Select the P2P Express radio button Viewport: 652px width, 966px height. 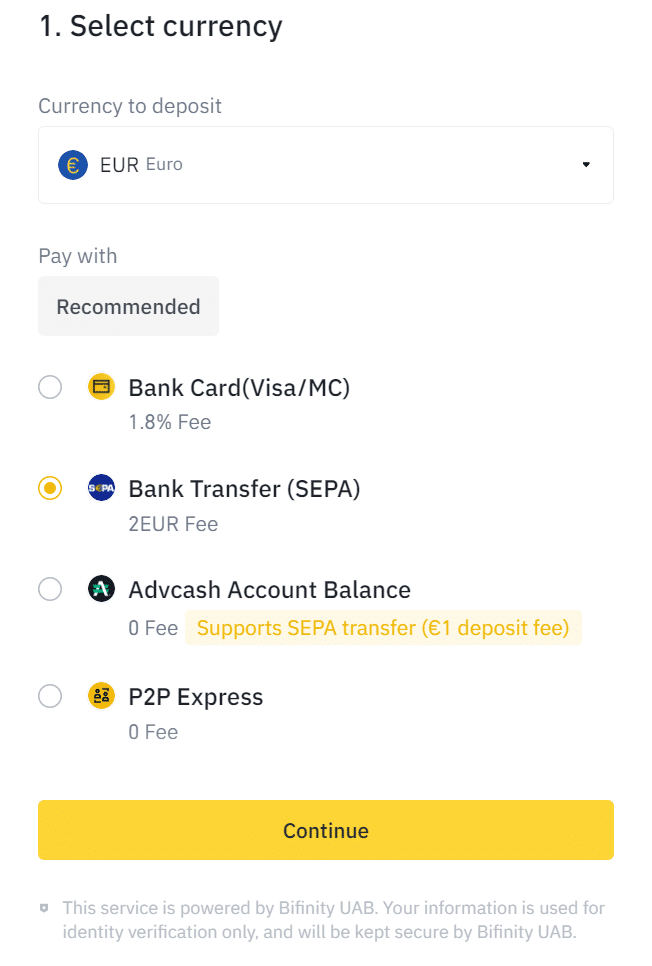tap(50, 696)
